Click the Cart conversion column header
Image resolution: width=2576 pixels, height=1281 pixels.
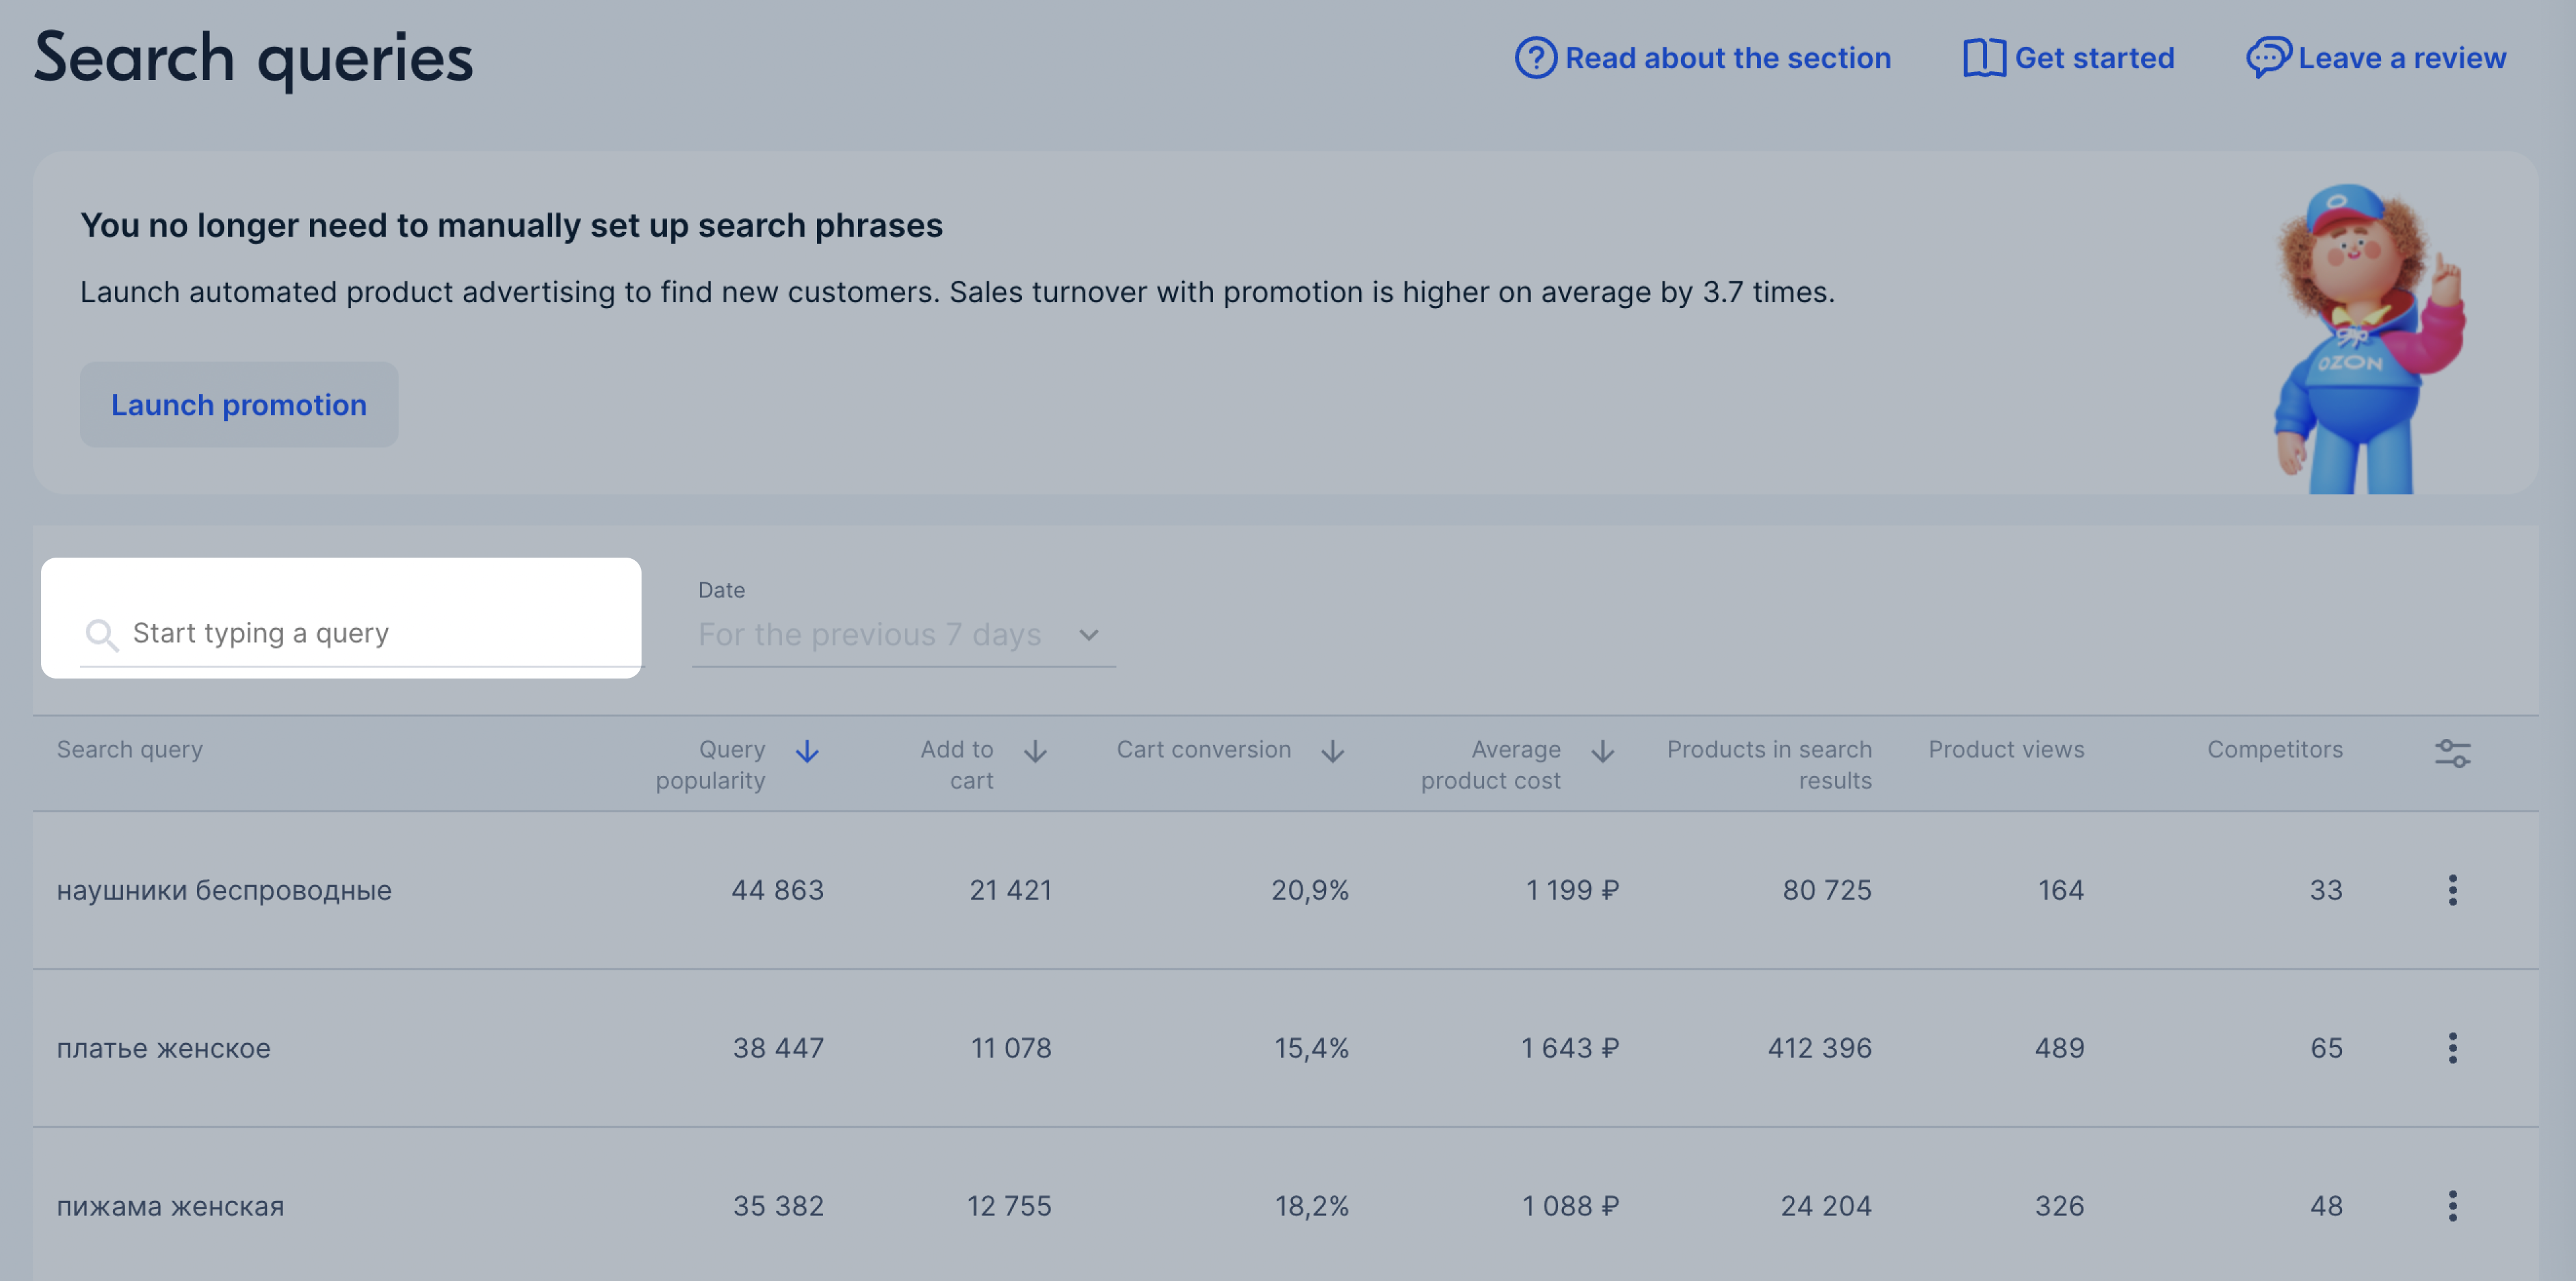point(1203,749)
